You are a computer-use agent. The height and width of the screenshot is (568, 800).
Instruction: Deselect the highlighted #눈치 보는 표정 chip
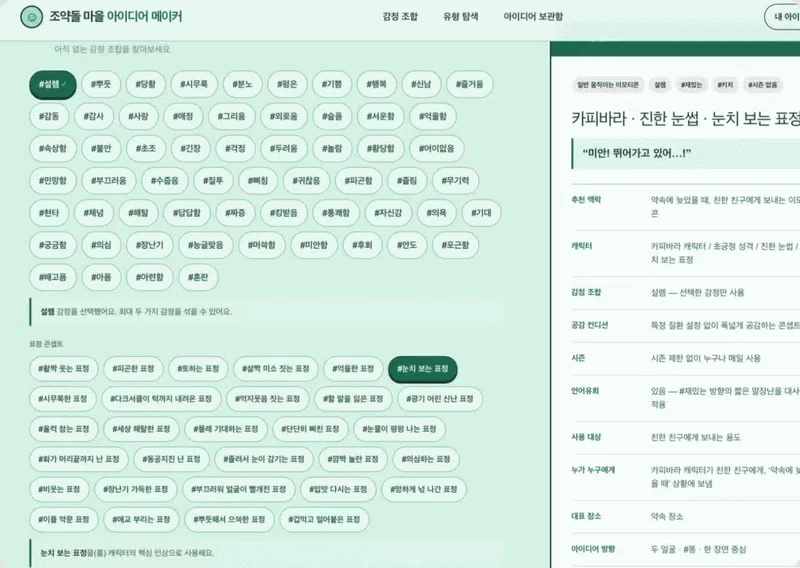click(x=423, y=368)
